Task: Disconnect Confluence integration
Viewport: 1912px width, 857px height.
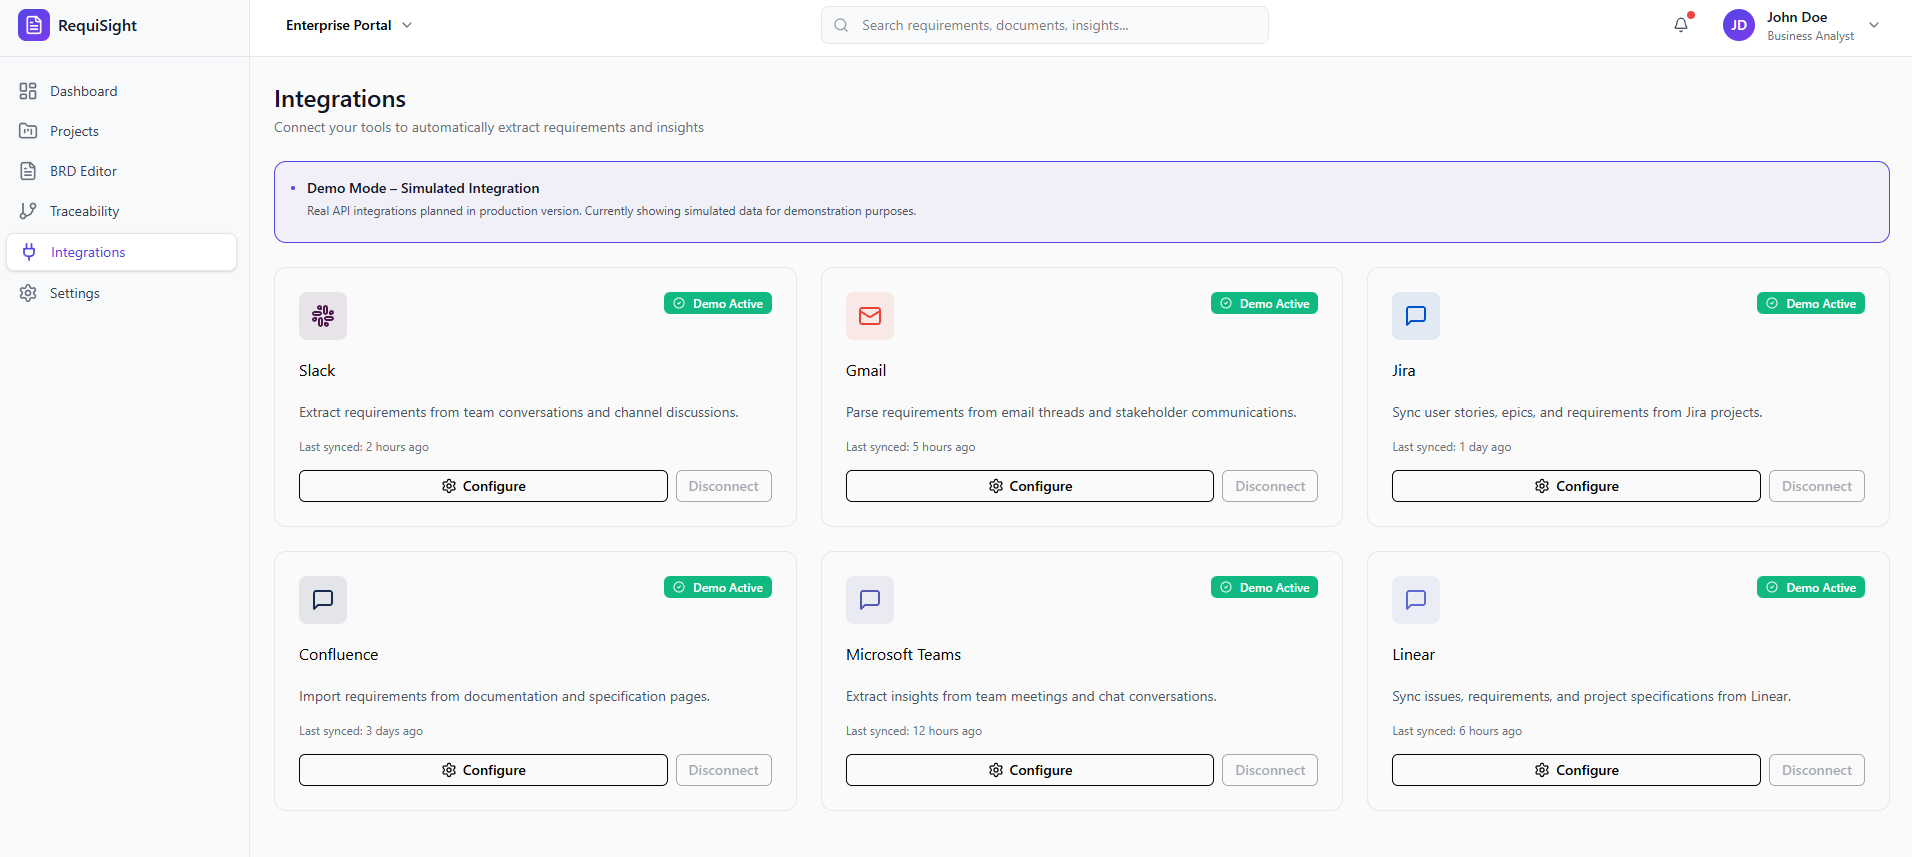Action: point(724,770)
